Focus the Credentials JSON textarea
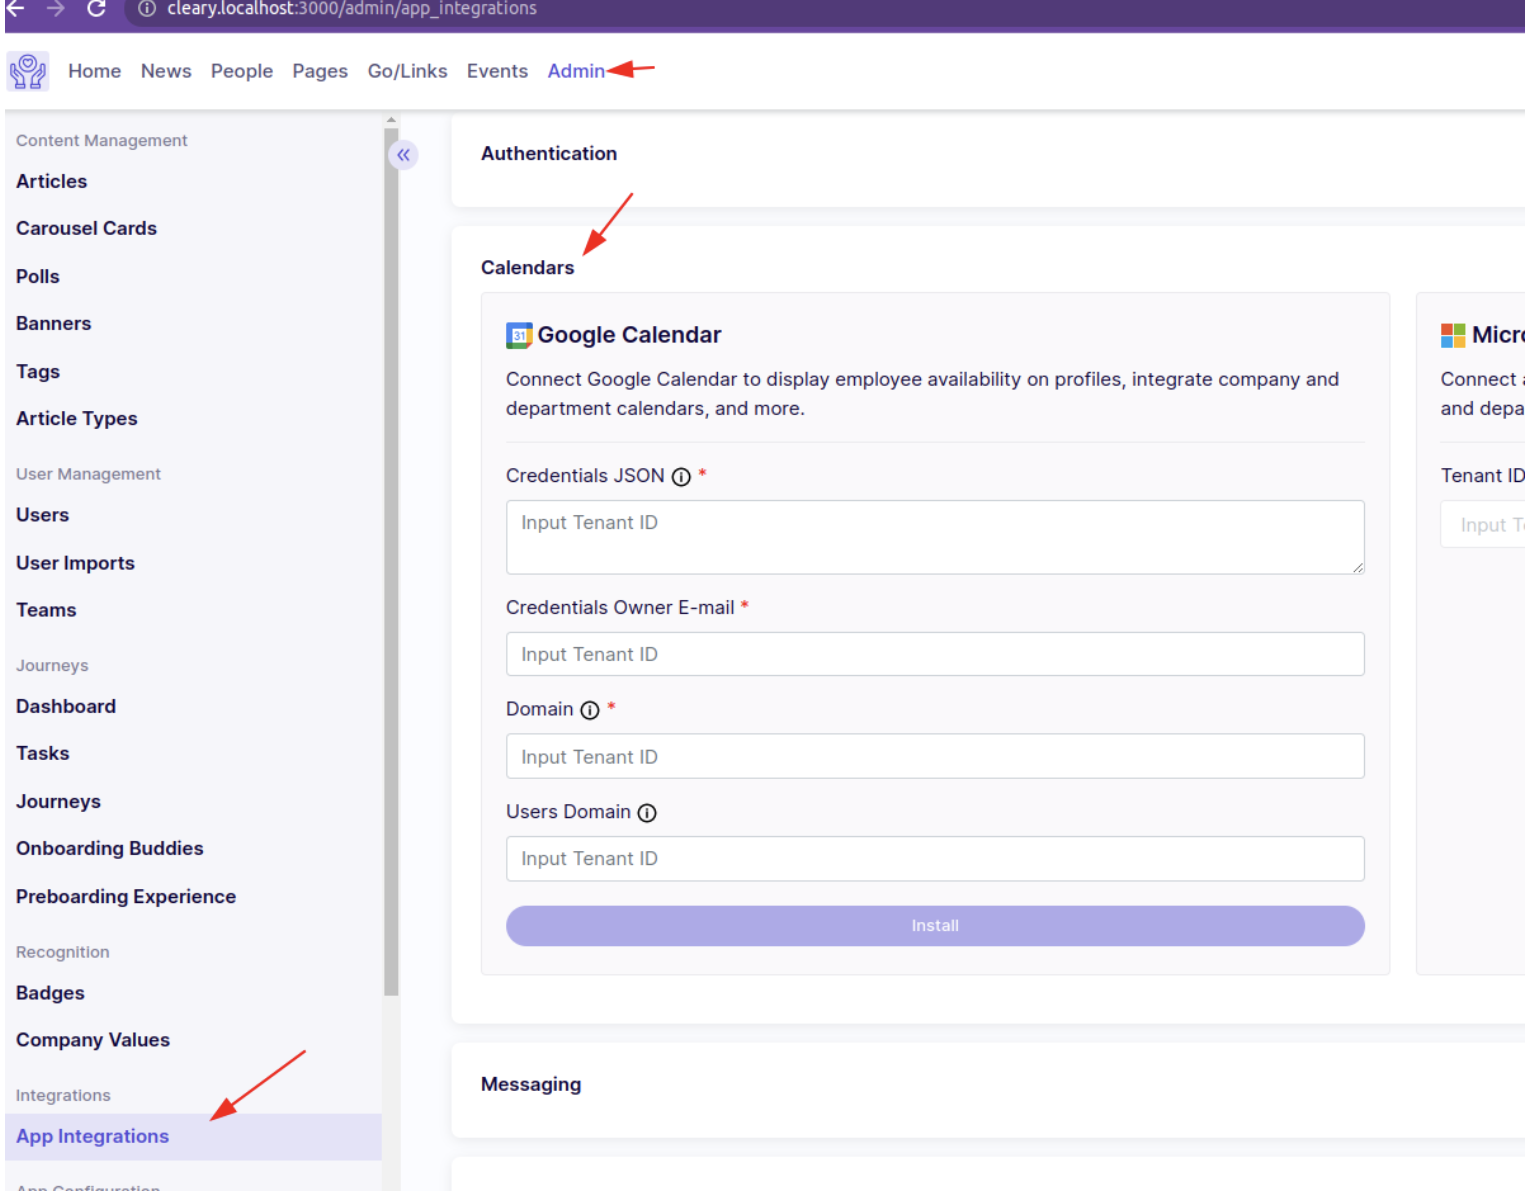 pos(935,537)
